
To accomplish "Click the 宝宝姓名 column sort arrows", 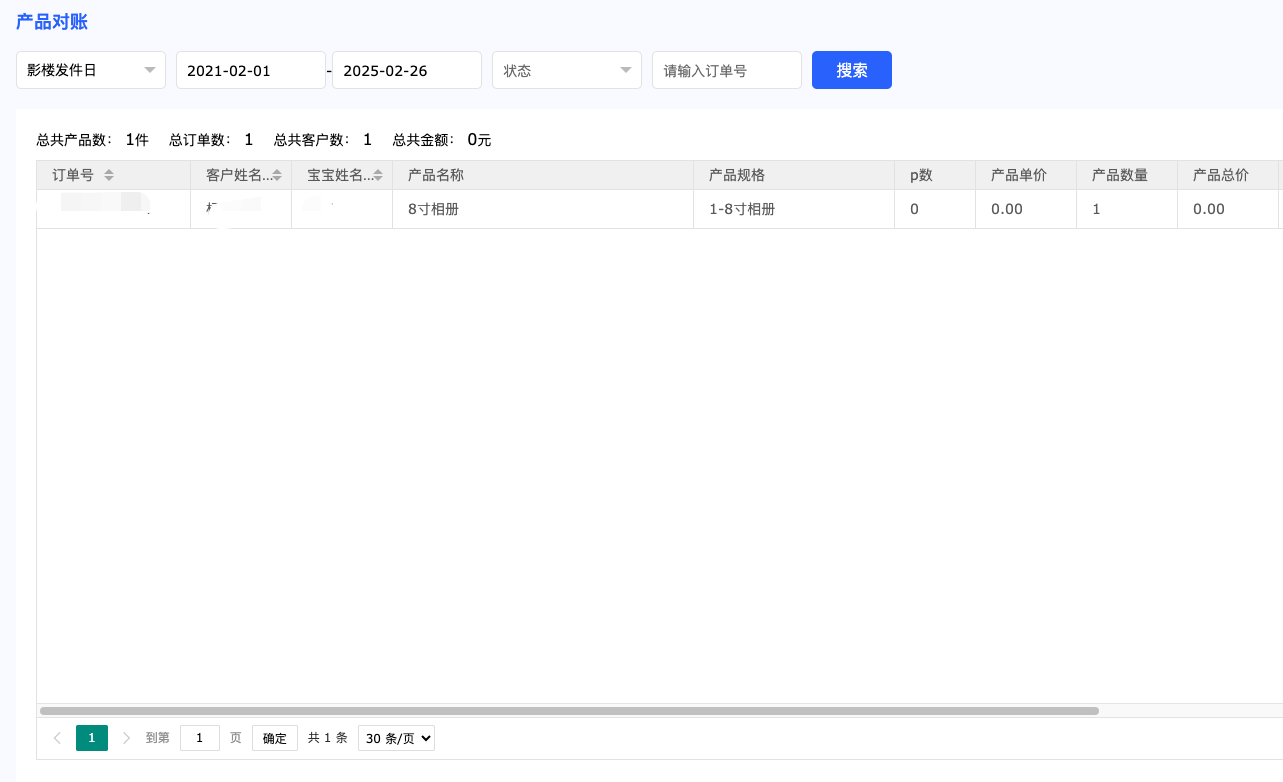I will pyautogui.click(x=378, y=176).
